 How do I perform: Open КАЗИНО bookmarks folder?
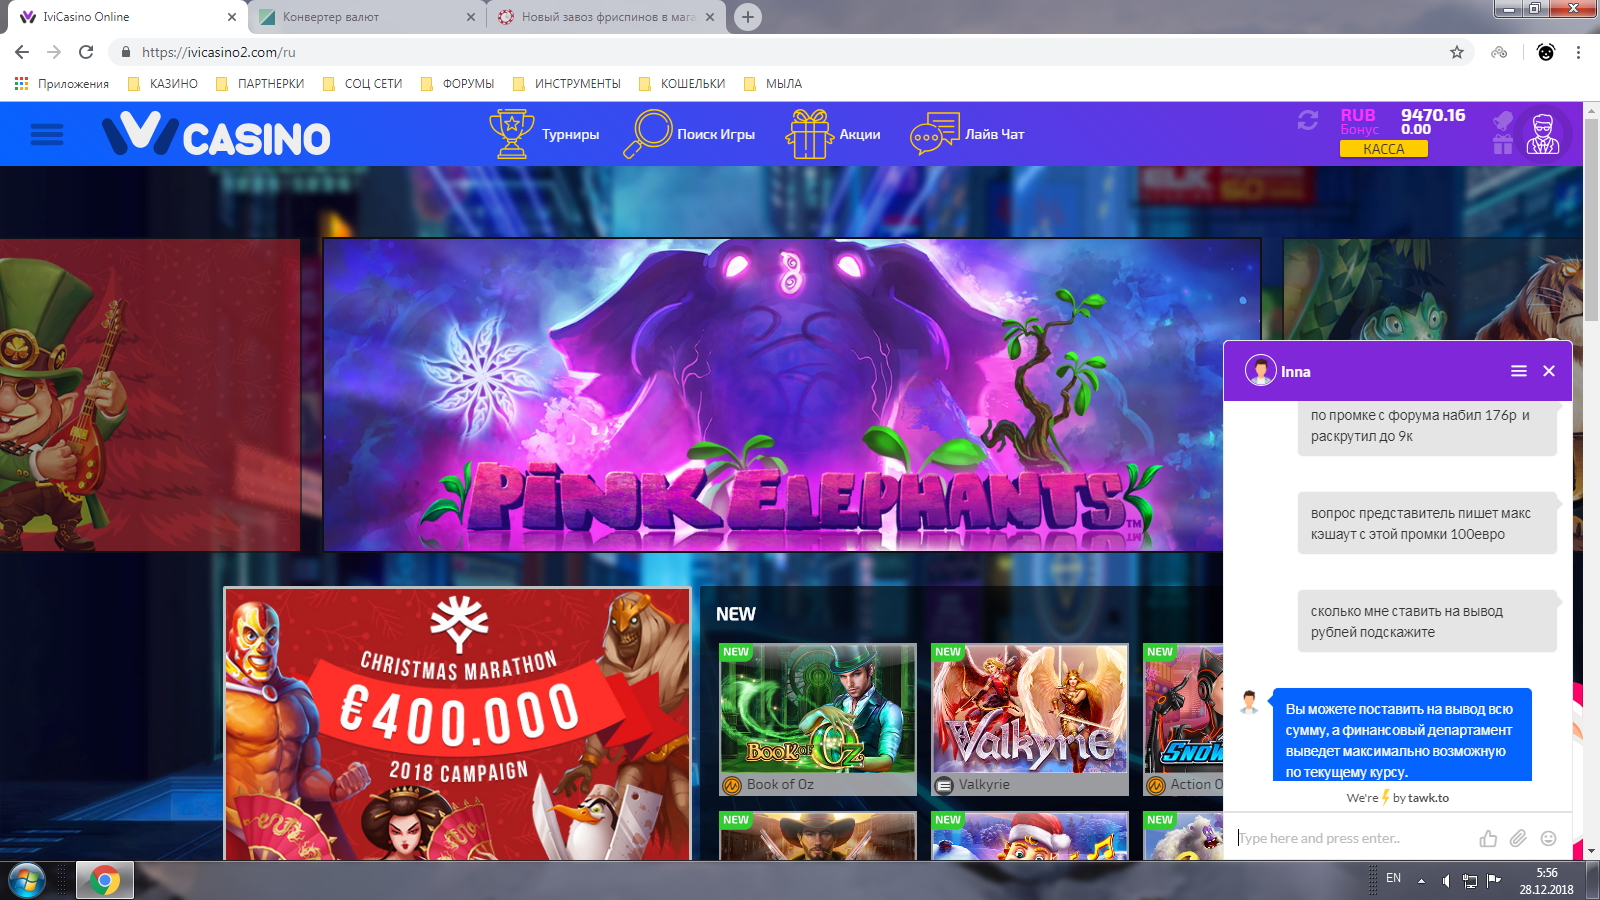162,84
